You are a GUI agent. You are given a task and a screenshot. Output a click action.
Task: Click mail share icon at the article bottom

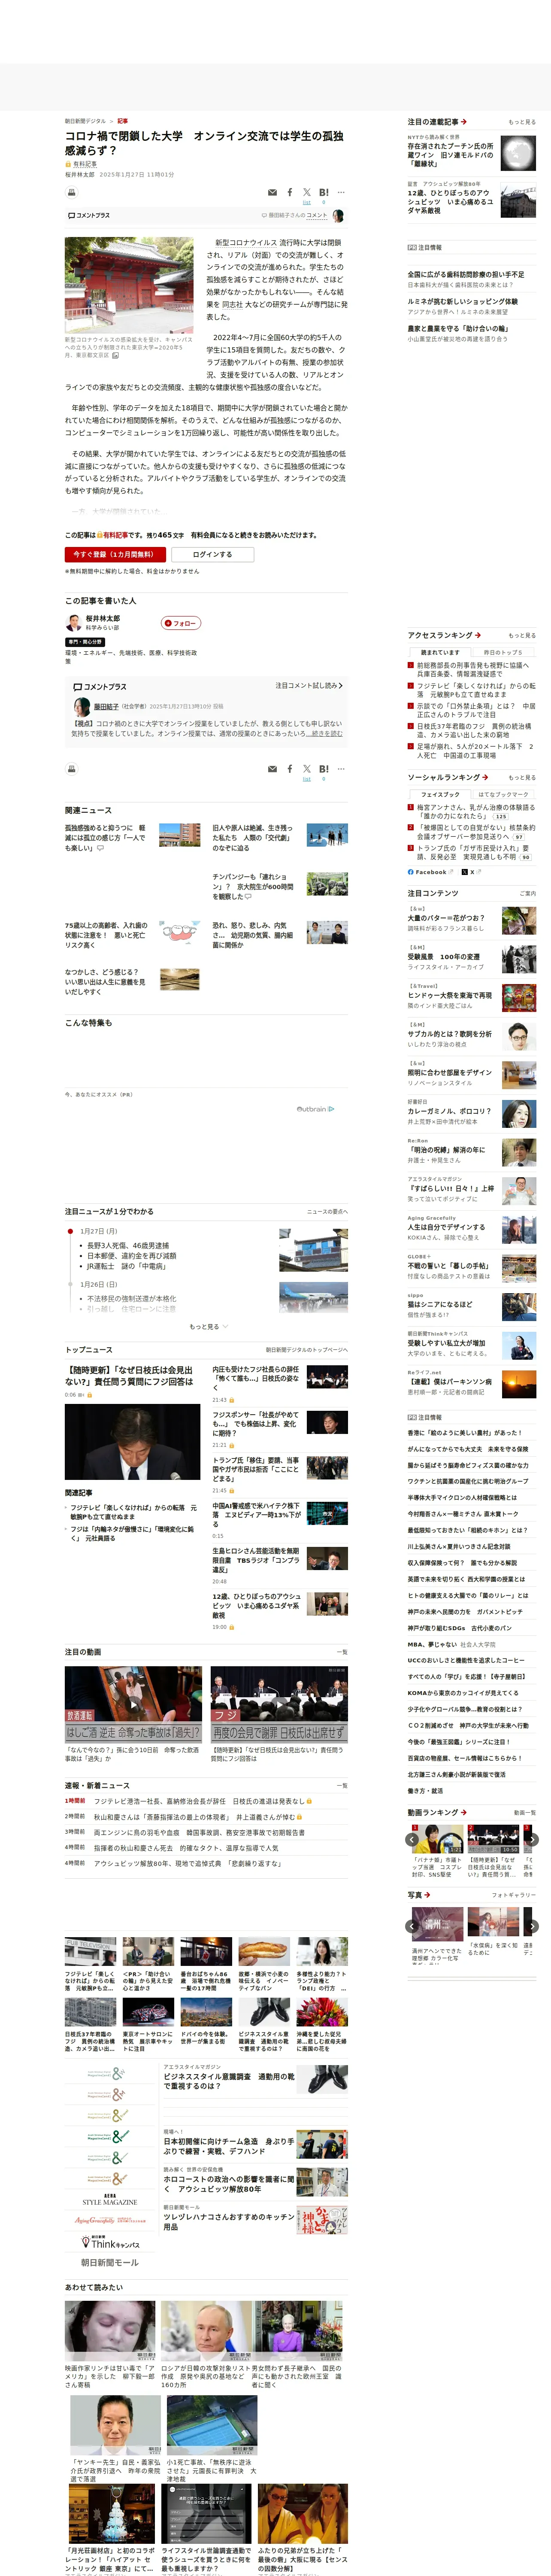[272, 769]
